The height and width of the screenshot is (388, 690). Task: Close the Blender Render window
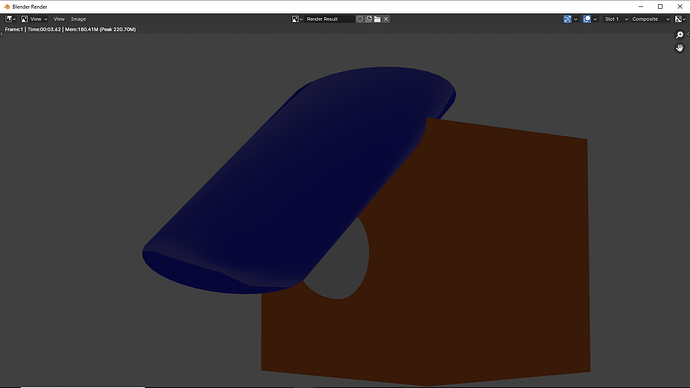point(679,7)
